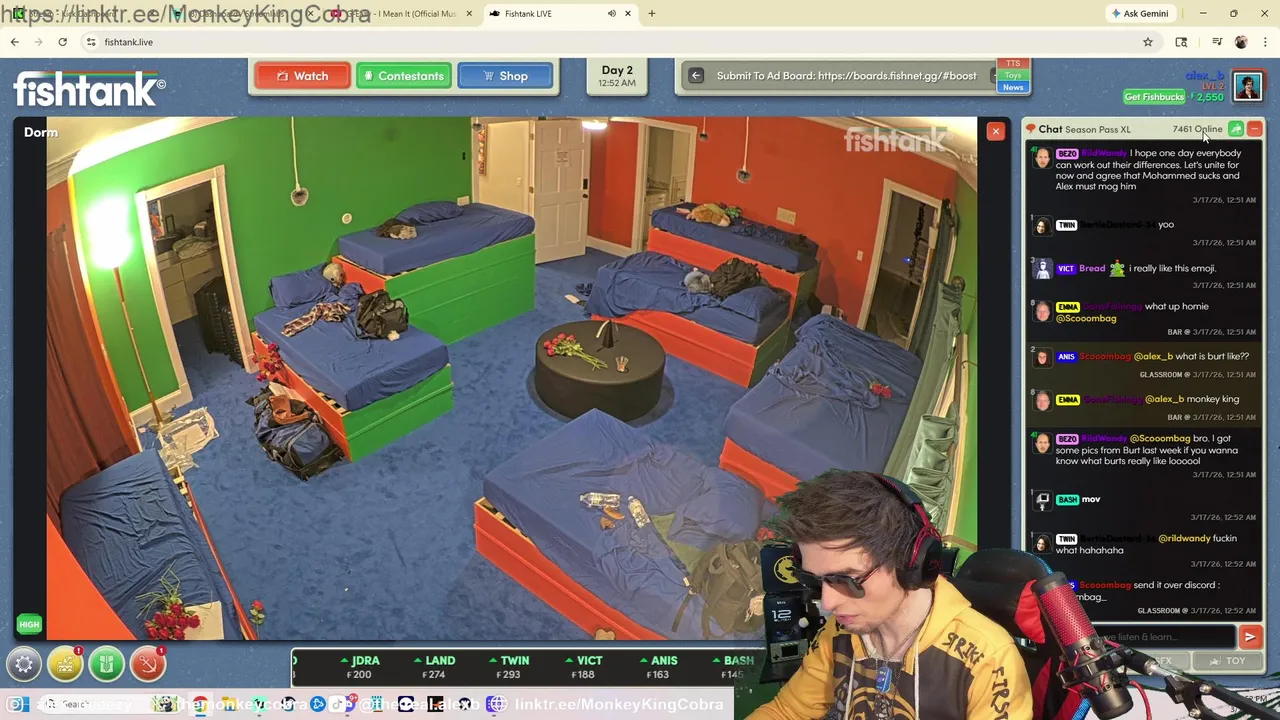Select the News filter tab
The height and width of the screenshot is (720, 1280).
point(1013,87)
